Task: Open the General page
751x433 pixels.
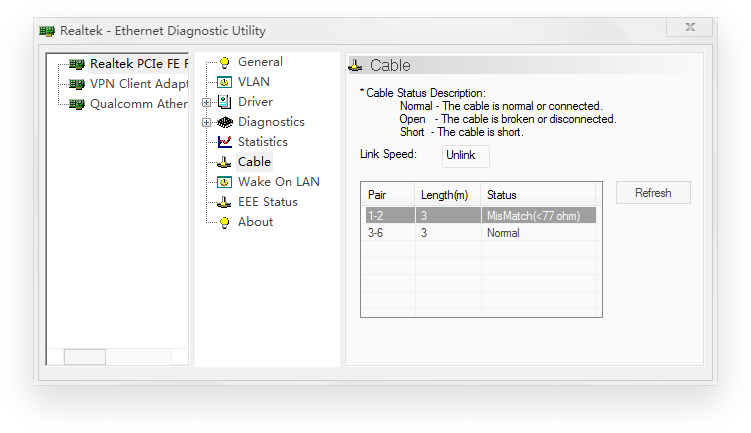Action: (x=260, y=62)
